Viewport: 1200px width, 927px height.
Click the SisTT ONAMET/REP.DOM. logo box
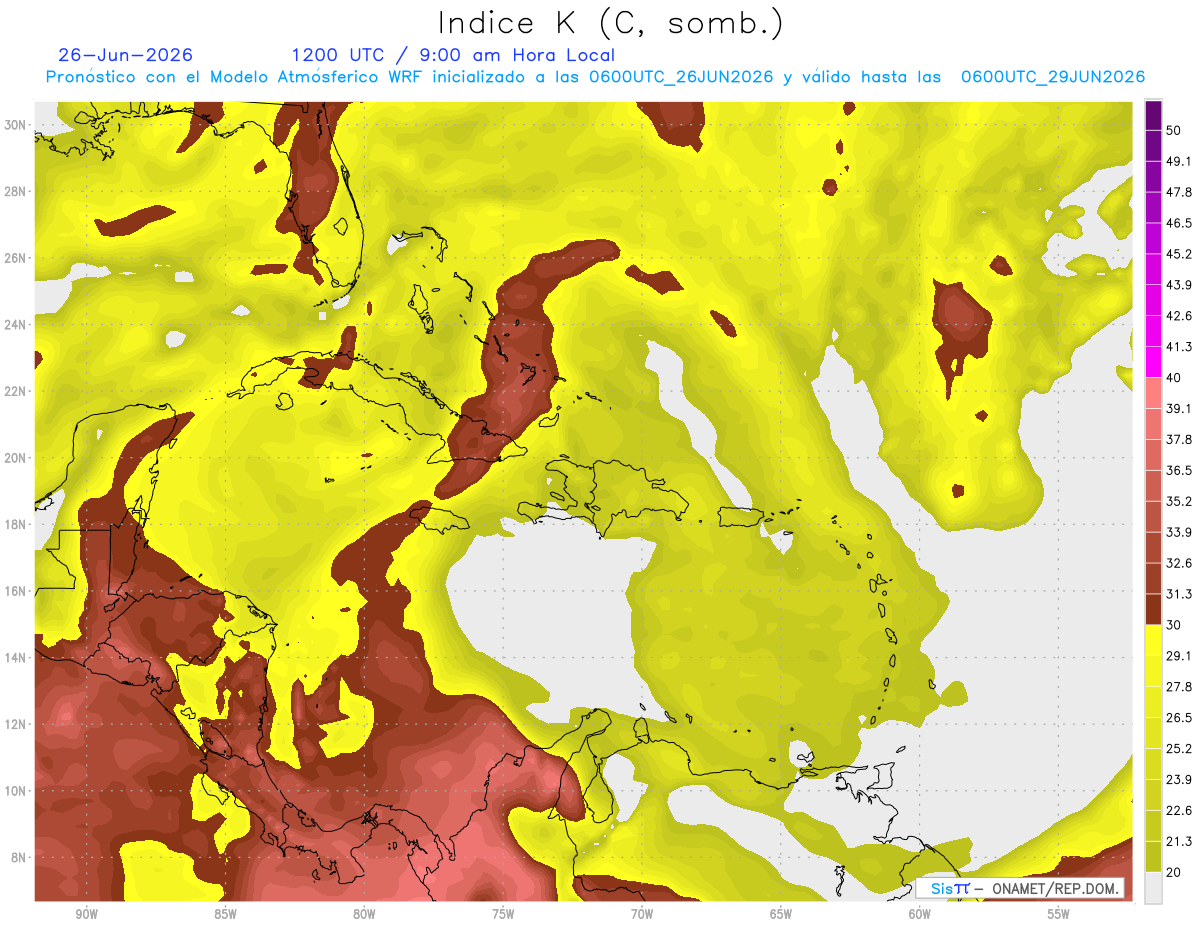coord(1019,888)
